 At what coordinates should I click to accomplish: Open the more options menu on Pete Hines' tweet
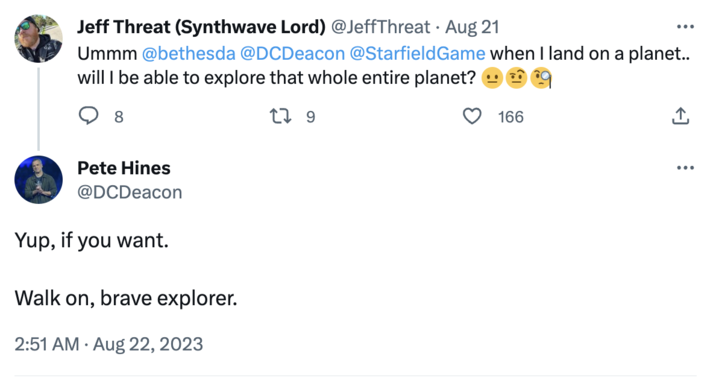click(x=685, y=168)
